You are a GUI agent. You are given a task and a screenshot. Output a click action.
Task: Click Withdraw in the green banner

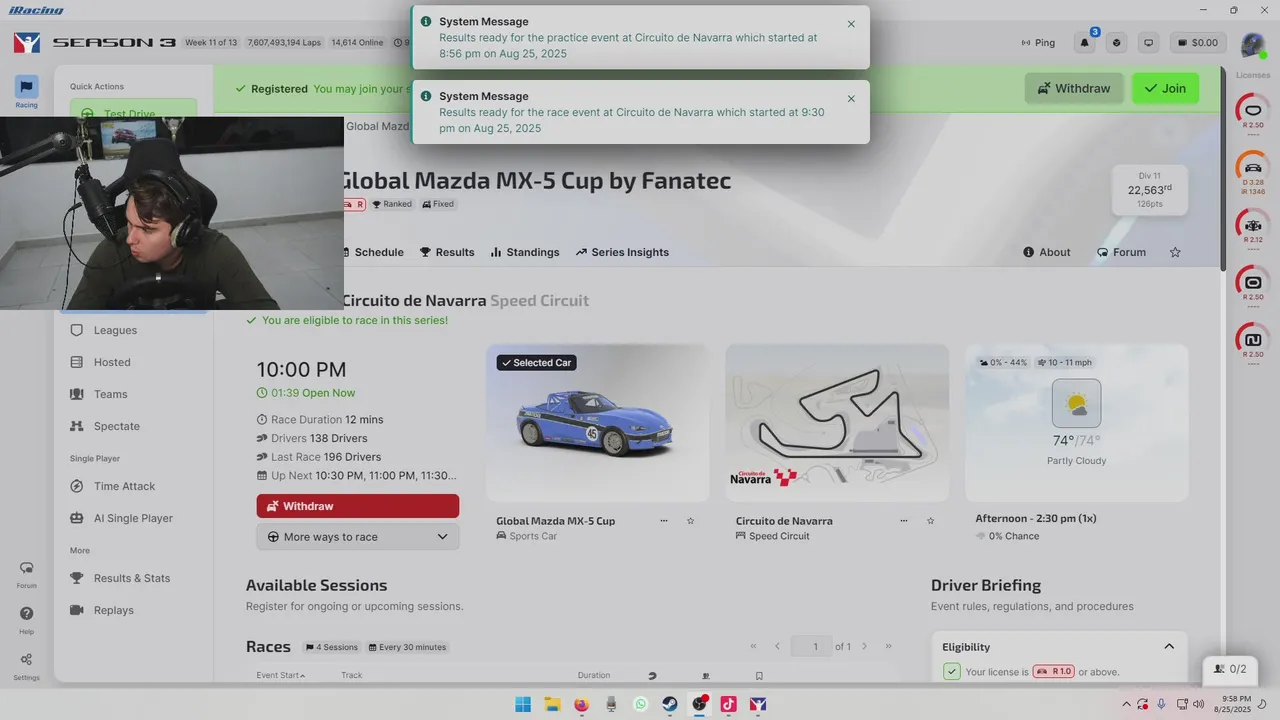coord(1074,88)
